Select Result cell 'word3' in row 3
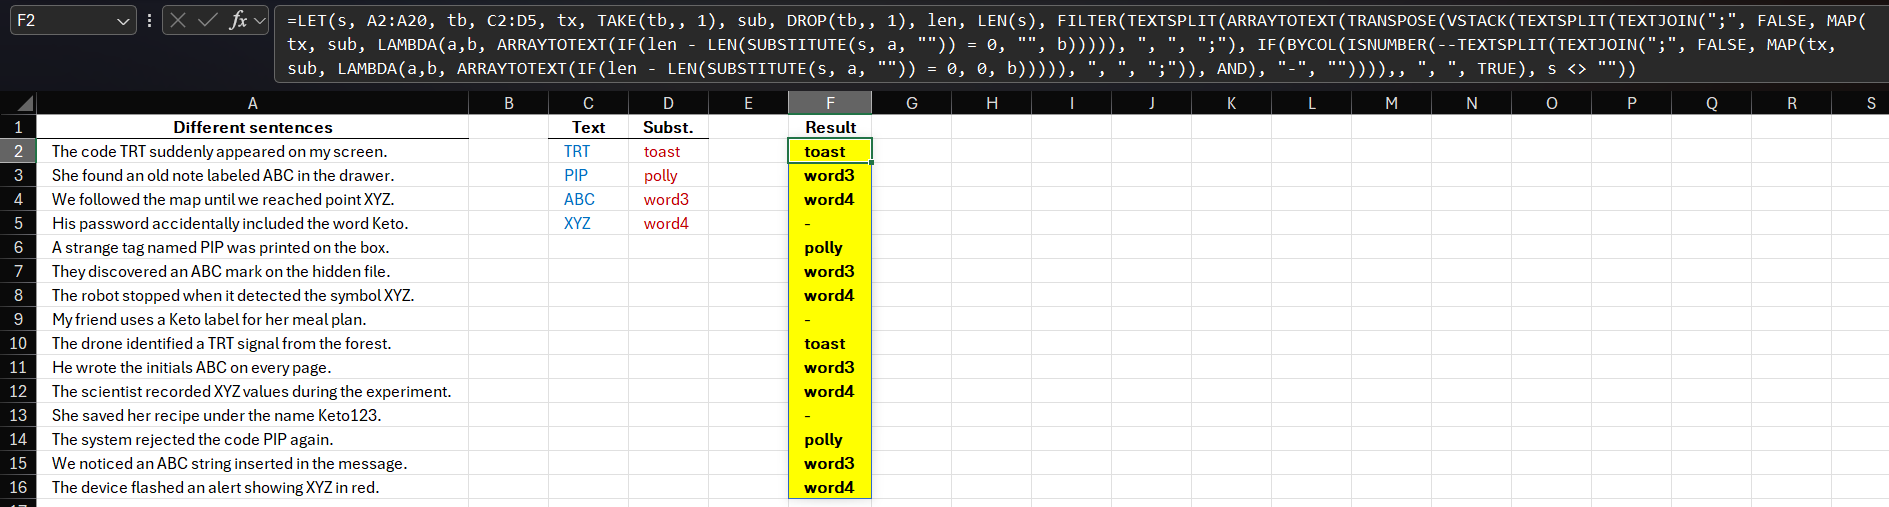1889x507 pixels. 830,175
